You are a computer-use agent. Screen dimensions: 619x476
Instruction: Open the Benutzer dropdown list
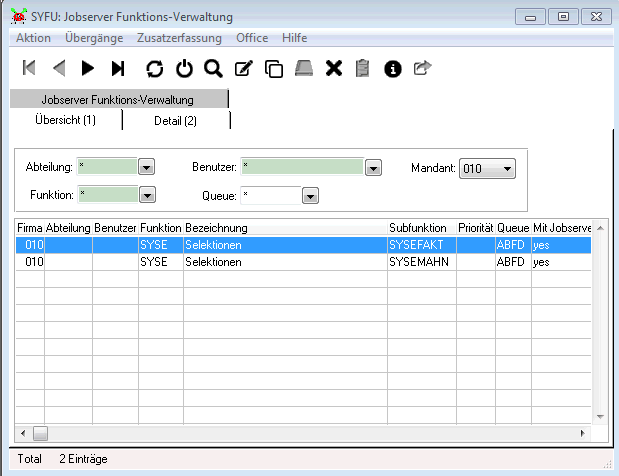(373, 168)
